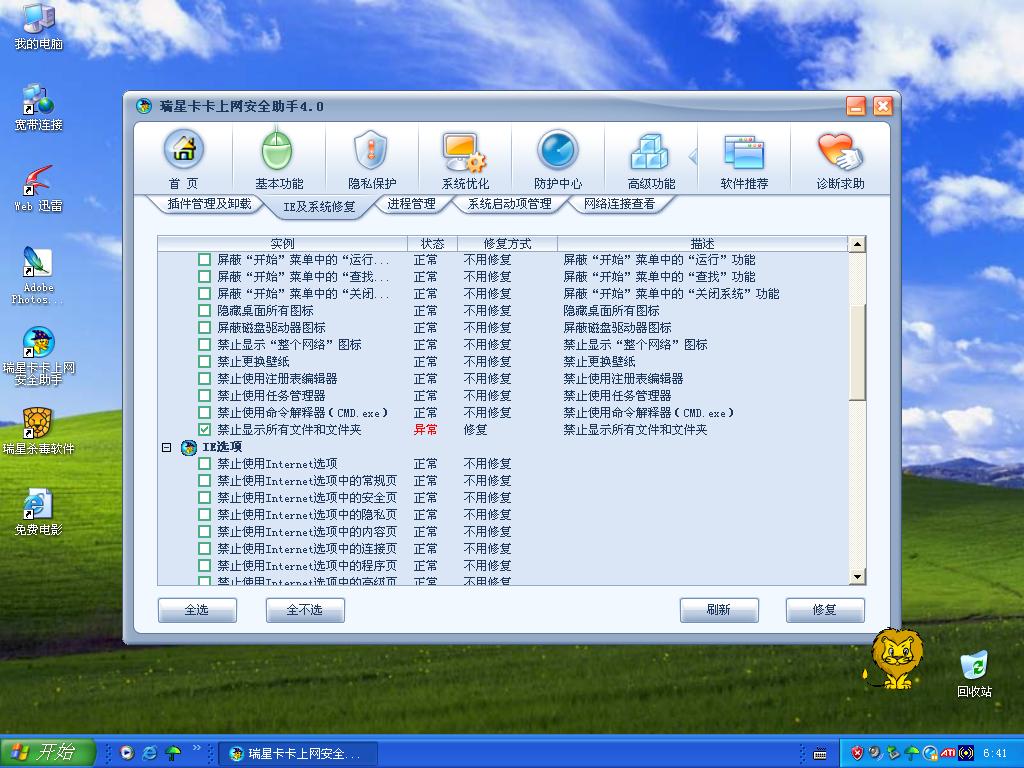
Task: Open the 软件推荐 windows icon
Action: click(x=744, y=152)
